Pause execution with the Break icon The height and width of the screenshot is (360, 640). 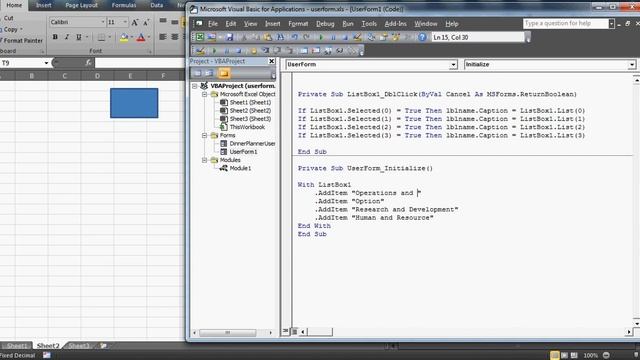333,37
